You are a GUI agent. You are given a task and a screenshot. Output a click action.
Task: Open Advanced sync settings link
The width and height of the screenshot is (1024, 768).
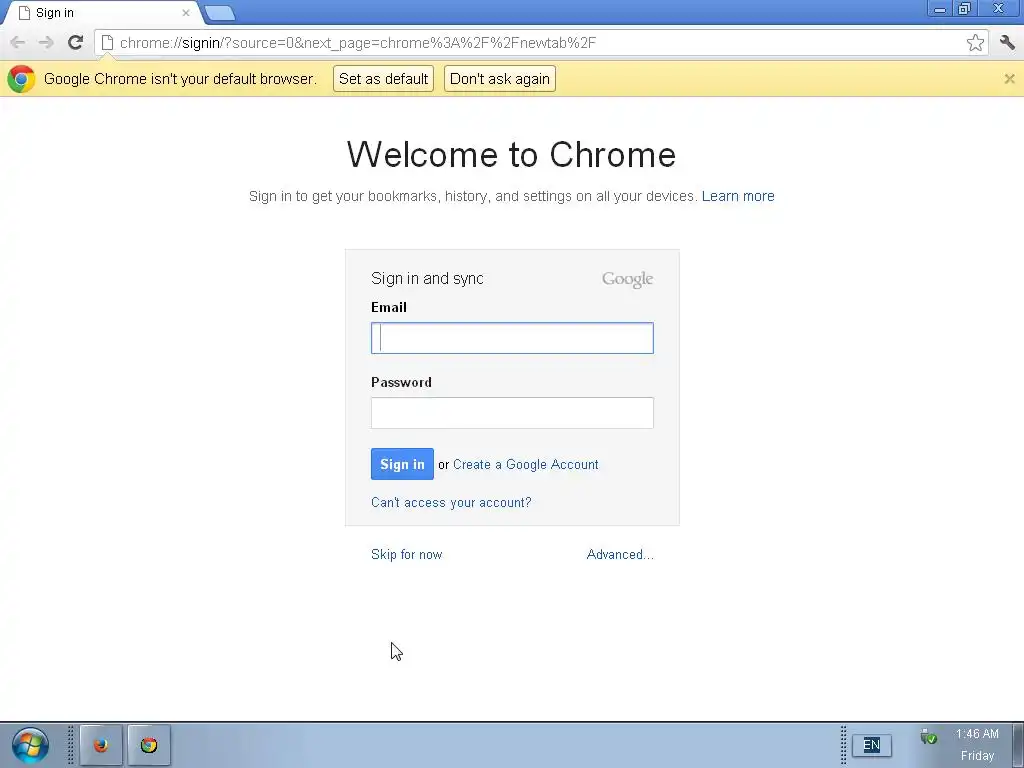620,554
